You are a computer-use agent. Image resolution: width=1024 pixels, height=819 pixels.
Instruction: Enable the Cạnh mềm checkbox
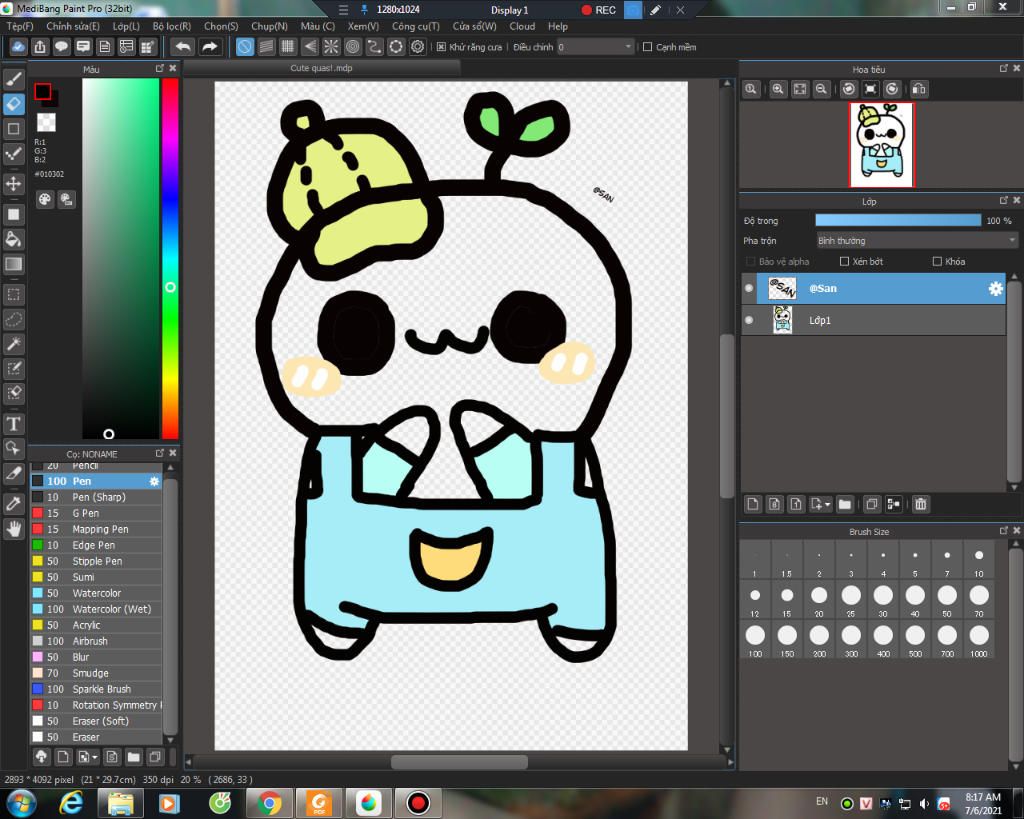648,47
